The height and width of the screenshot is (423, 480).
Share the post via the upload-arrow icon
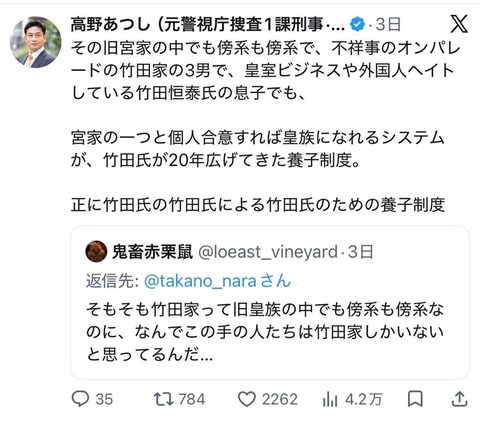(x=459, y=399)
